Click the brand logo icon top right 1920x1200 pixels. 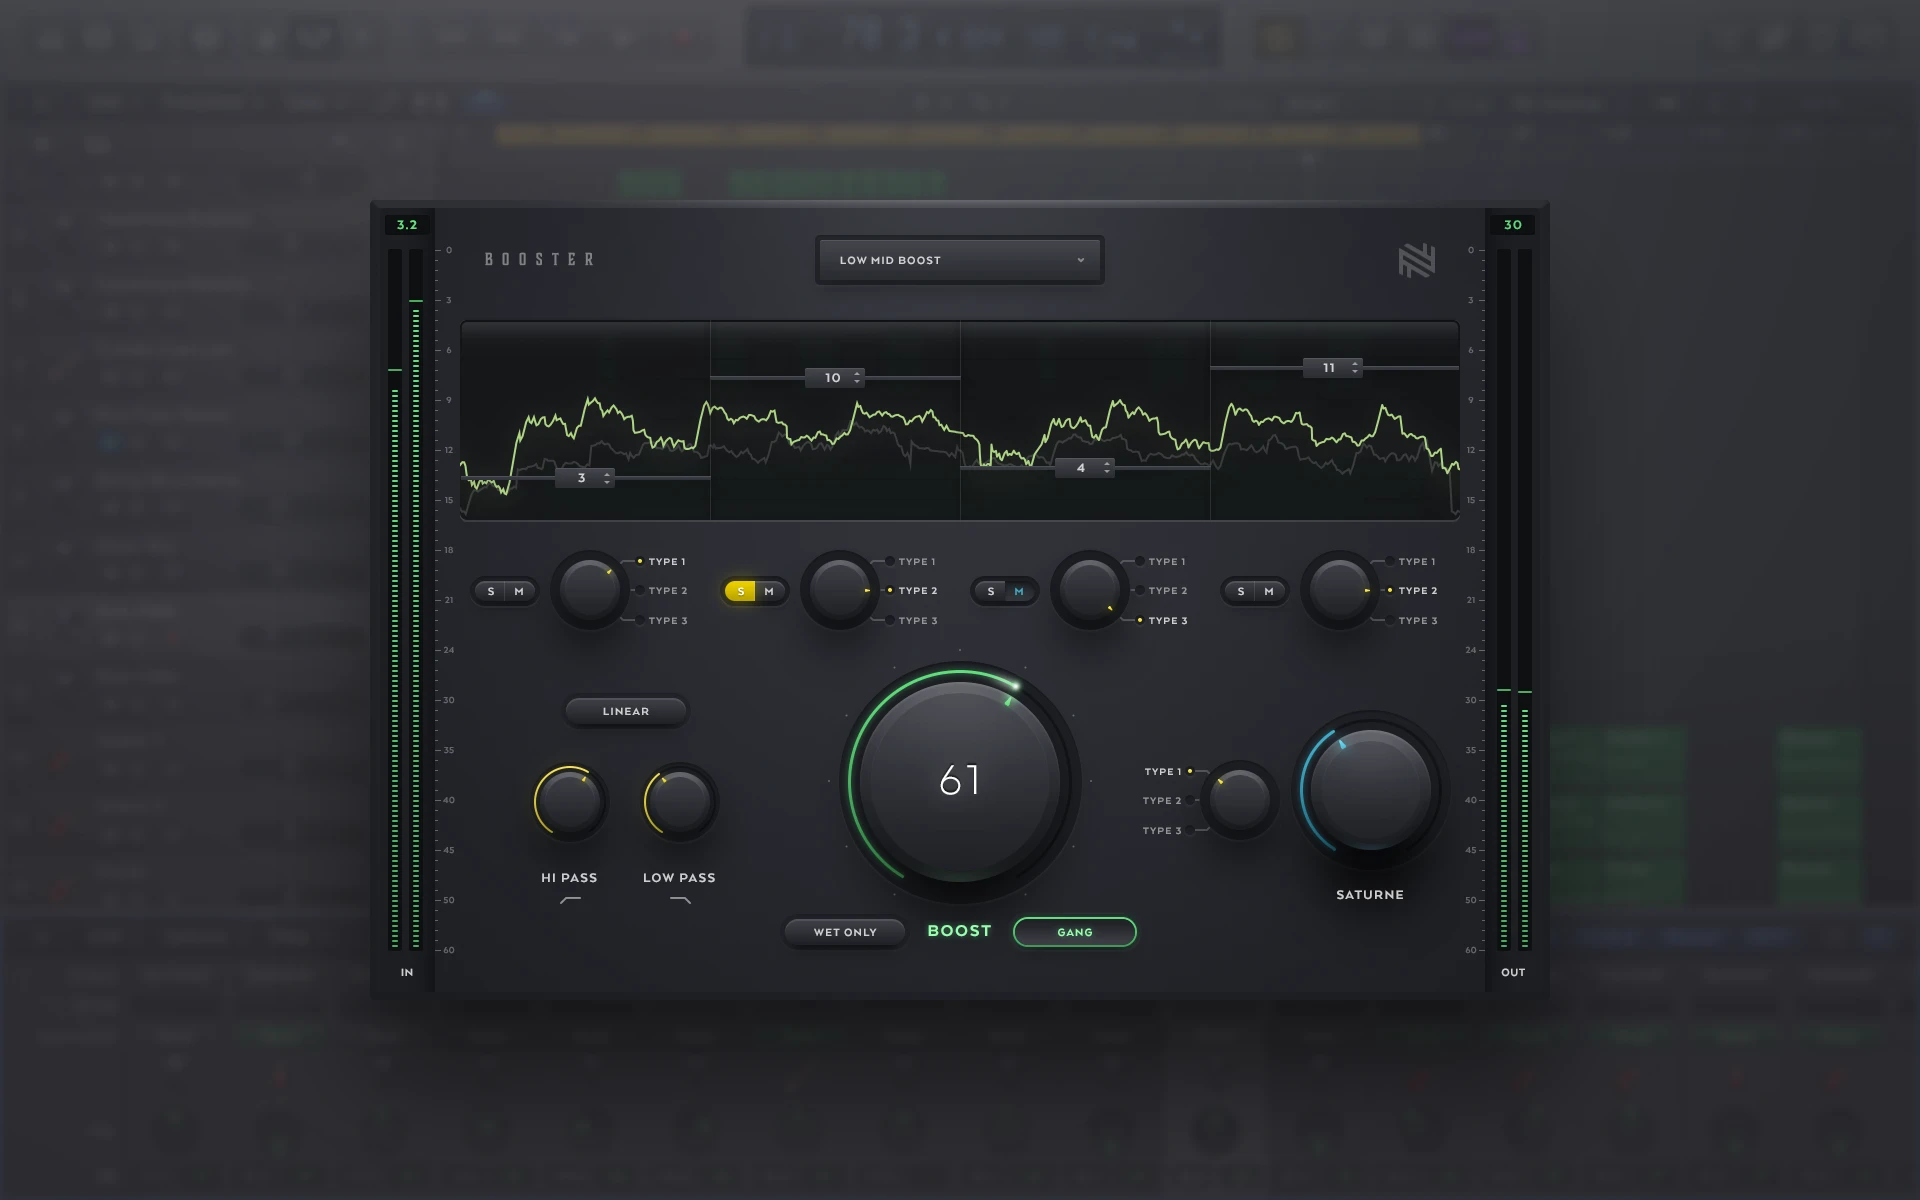tap(1416, 261)
